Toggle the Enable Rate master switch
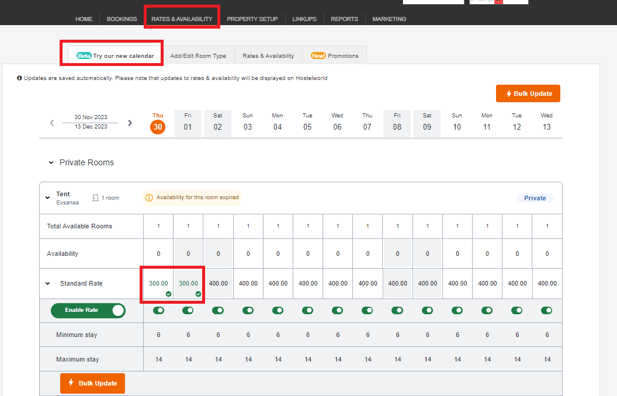617x396 pixels. [x=88, y=310]
